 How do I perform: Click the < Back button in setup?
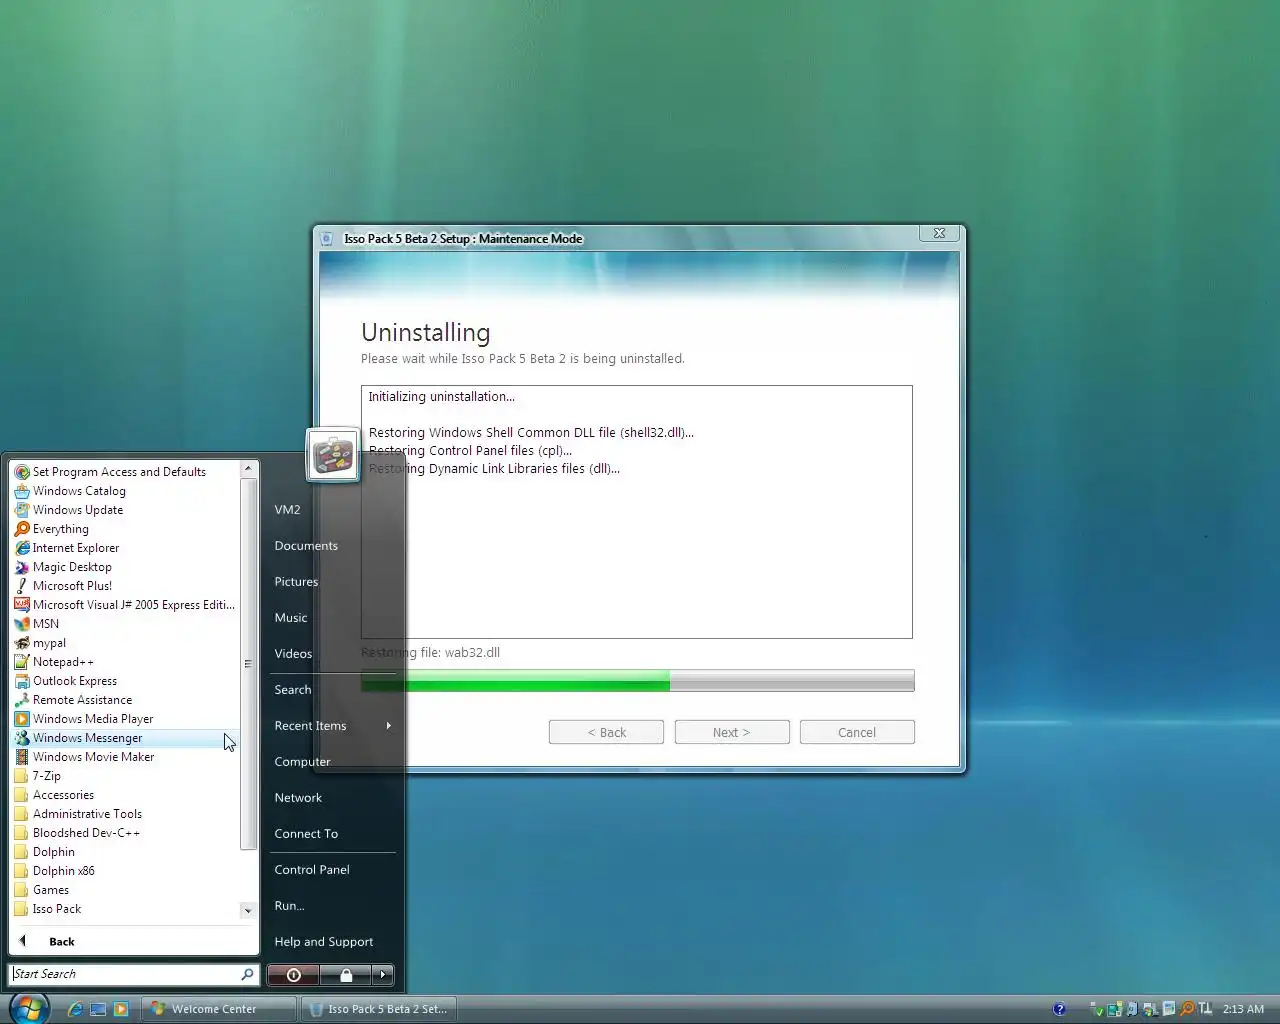606,732
